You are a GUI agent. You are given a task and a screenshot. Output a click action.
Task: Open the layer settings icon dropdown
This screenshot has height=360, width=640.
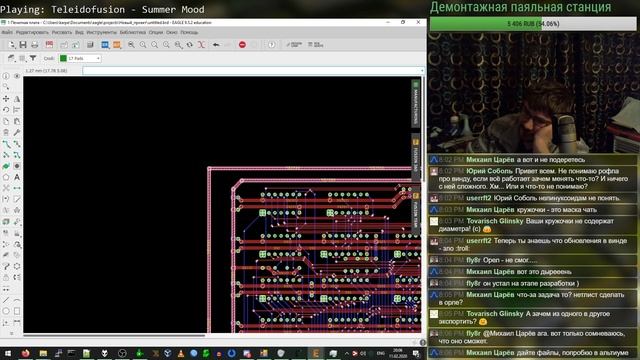click(11, 58)
